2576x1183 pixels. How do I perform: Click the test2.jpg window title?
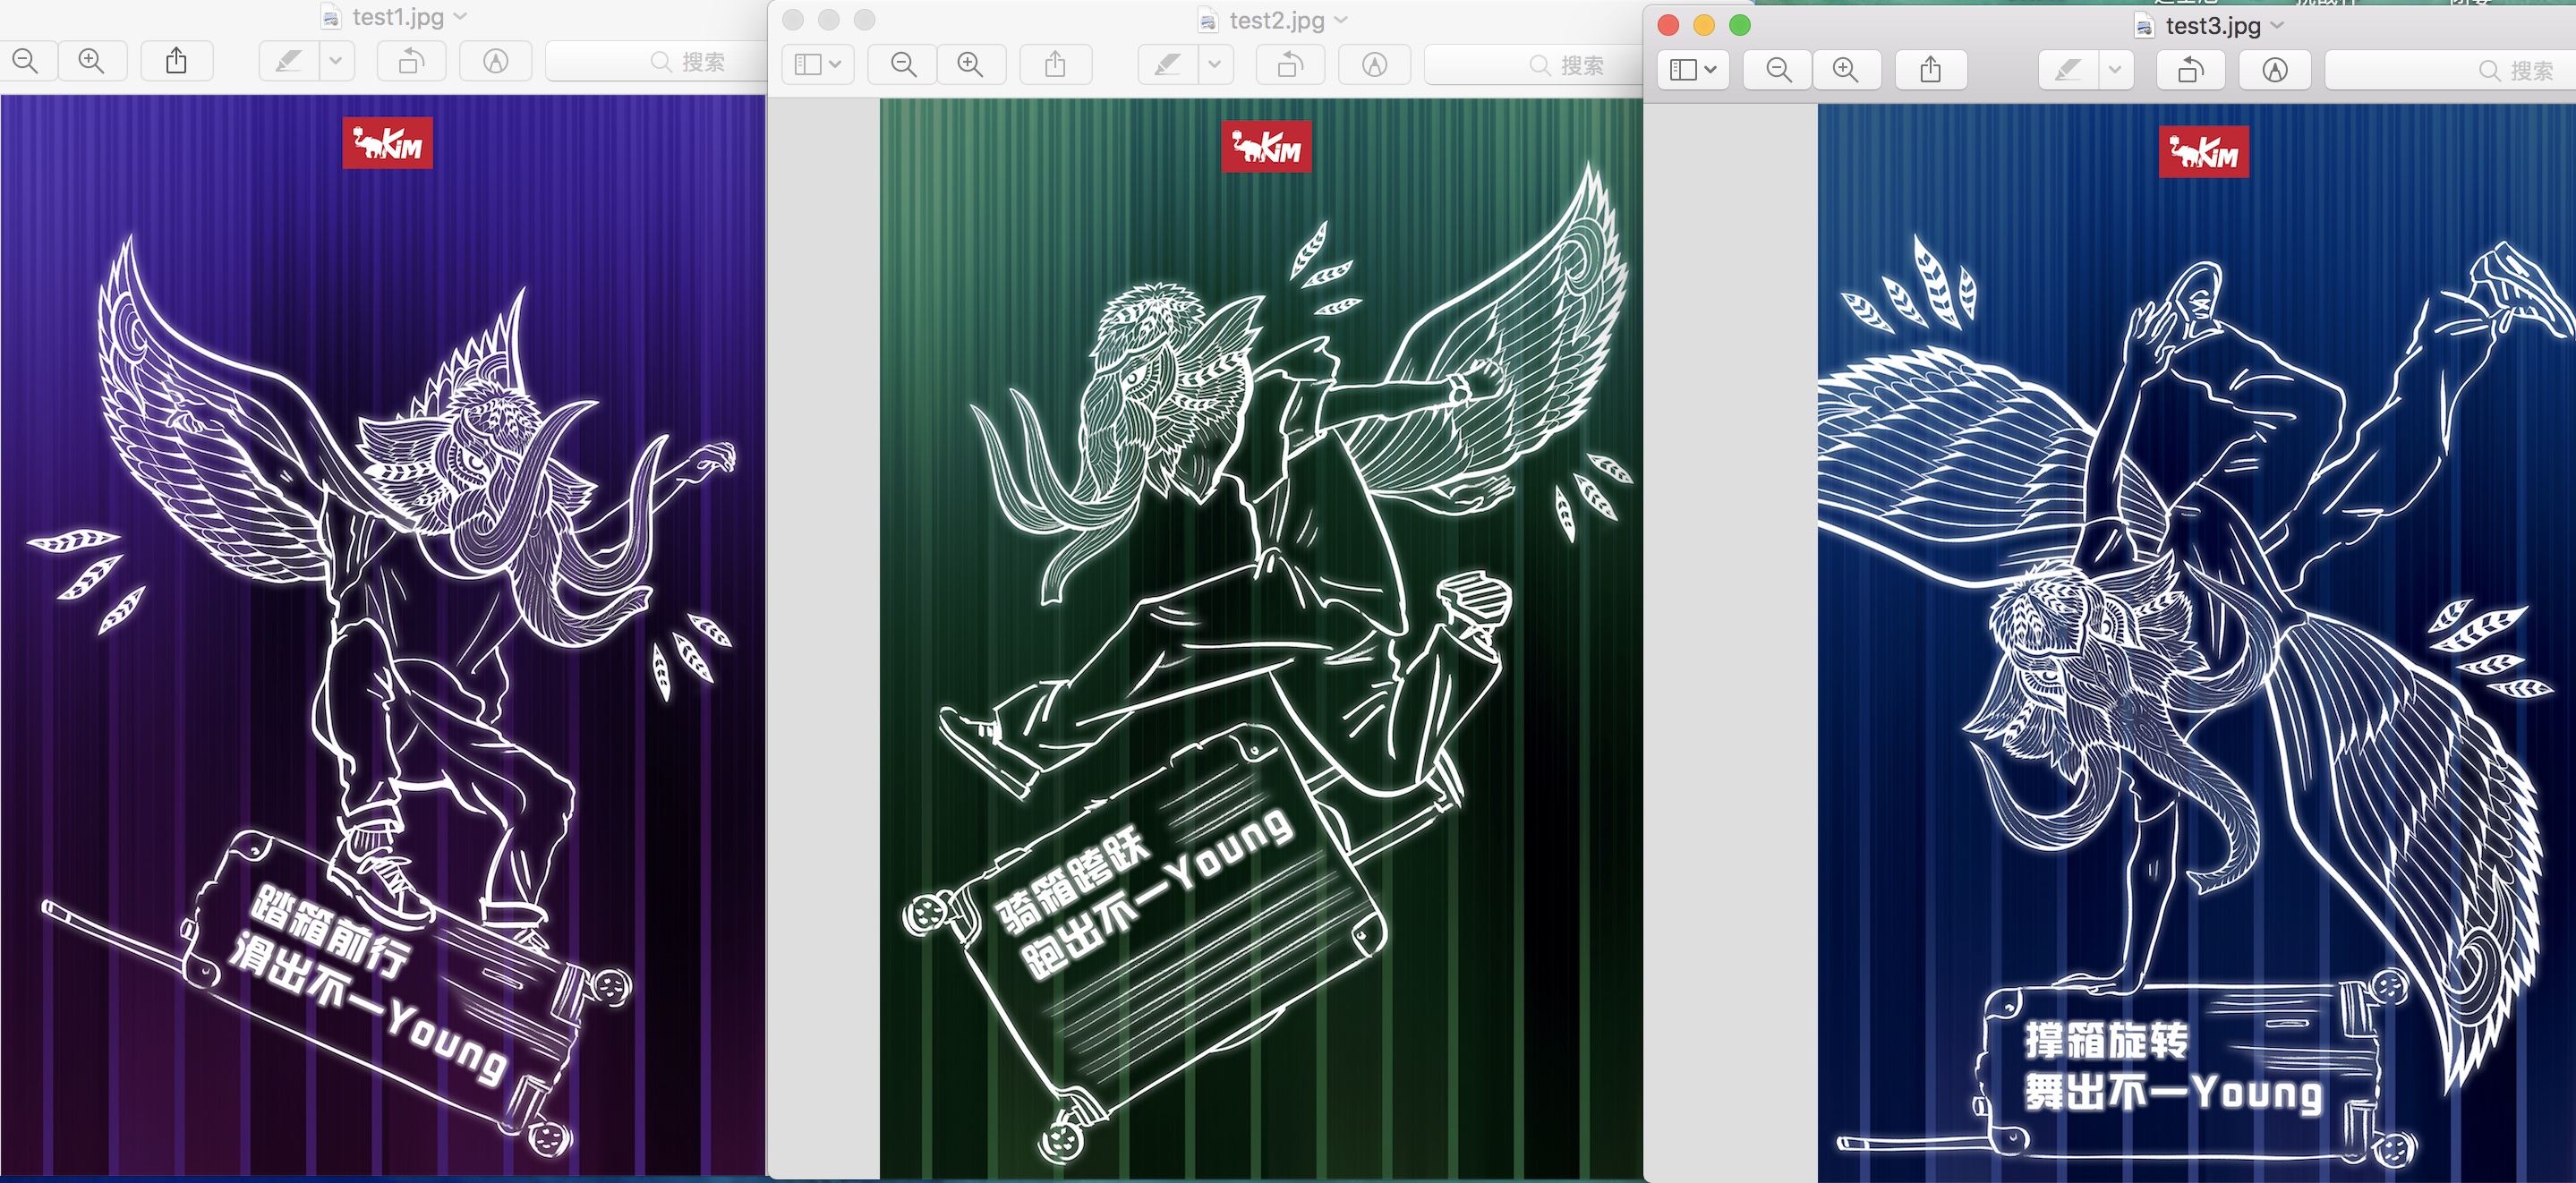click(1276, 21)
